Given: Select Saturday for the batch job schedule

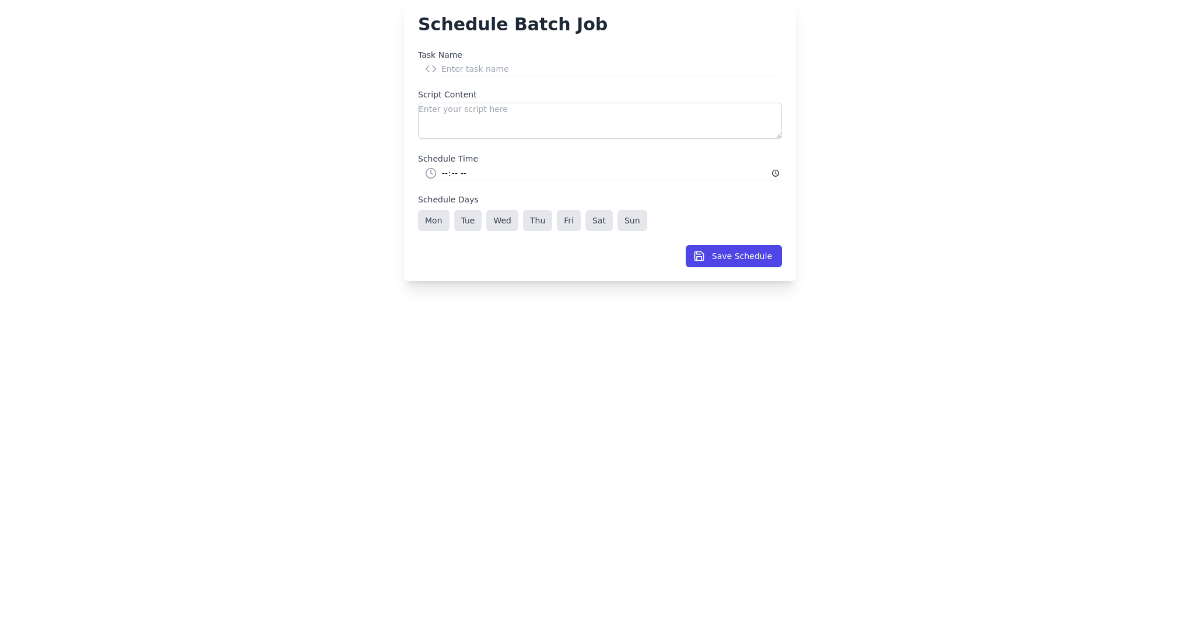Looking at the screenshot, I should [598, 220].
